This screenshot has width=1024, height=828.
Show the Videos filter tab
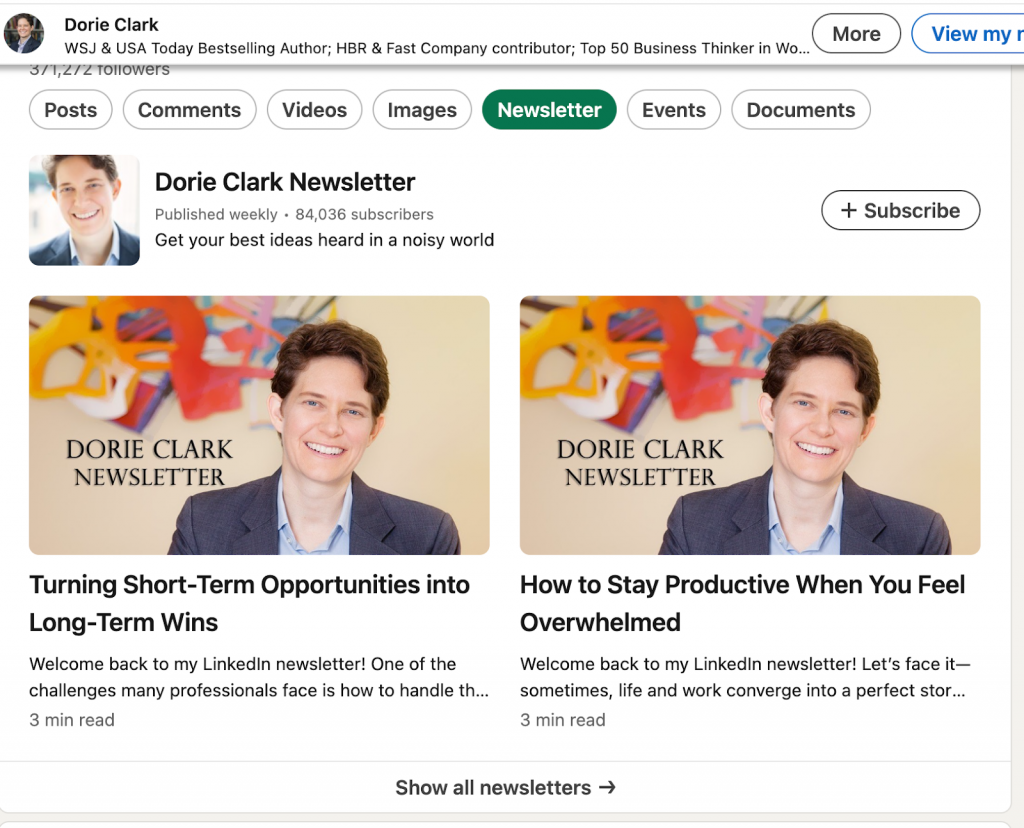tap(314, 110)
